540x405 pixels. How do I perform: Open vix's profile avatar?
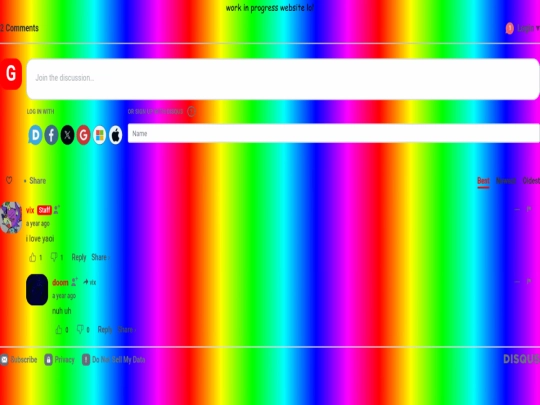pyautogui.click(x=11, y=218)
